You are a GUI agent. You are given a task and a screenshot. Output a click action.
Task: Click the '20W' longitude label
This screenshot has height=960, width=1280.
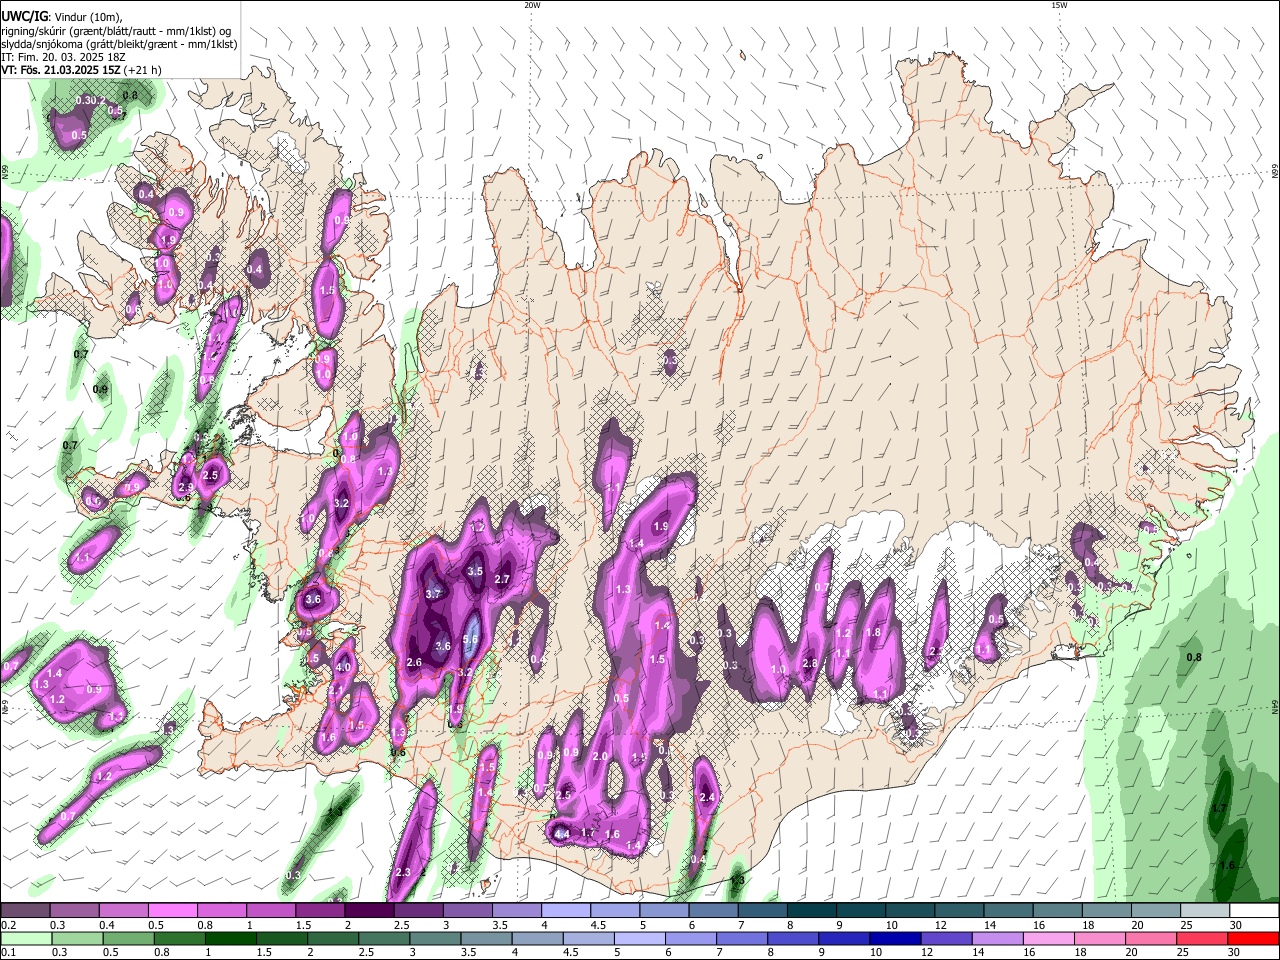[x=532, y=5]
